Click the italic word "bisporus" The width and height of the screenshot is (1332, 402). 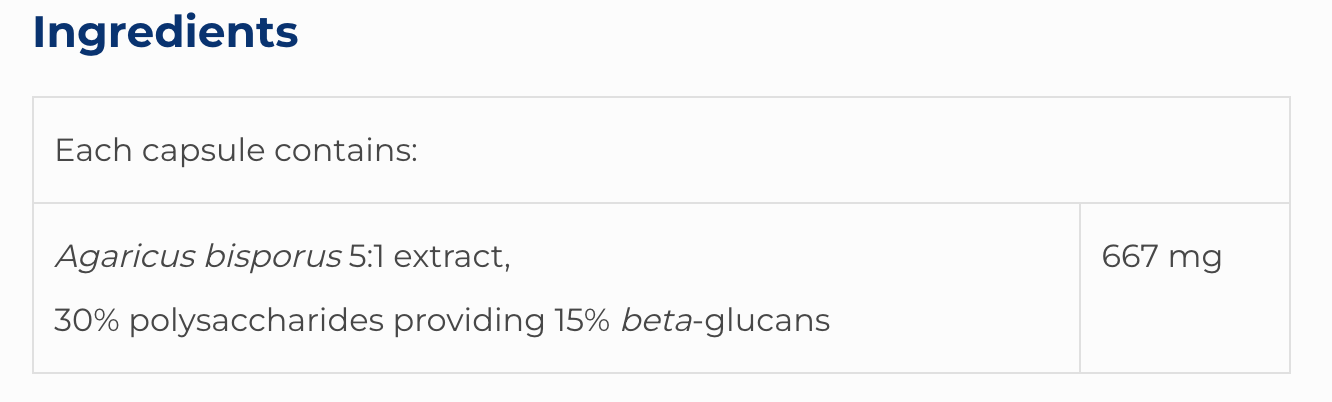click(272, 258)
